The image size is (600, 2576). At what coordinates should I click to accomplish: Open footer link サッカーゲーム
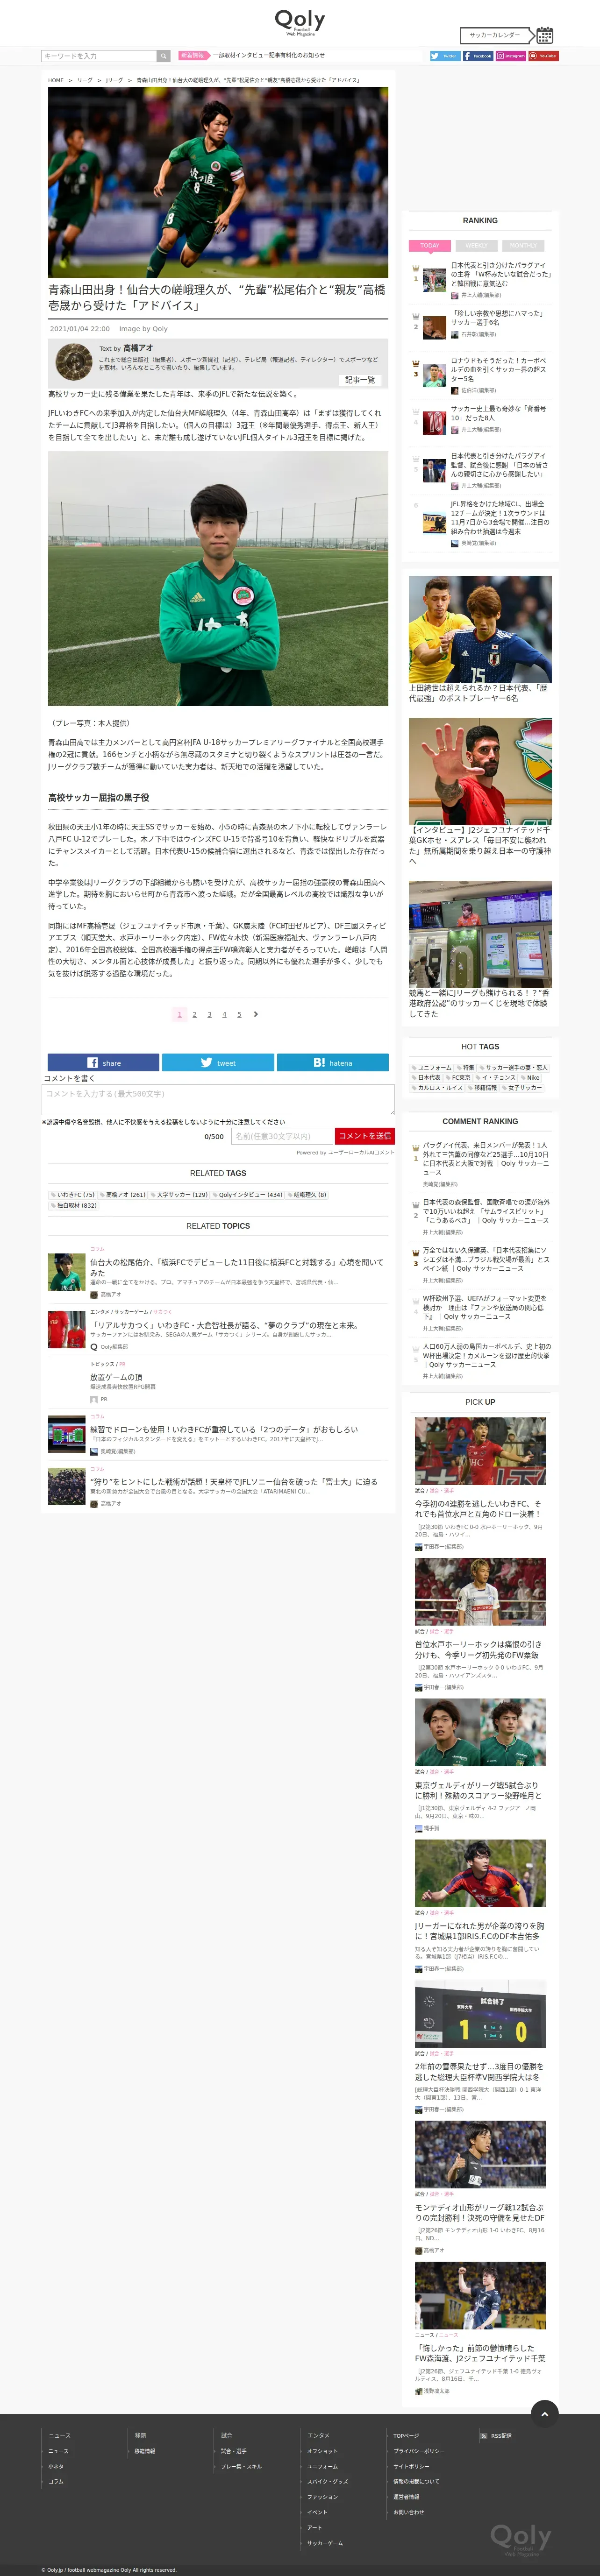[325, 2543]
